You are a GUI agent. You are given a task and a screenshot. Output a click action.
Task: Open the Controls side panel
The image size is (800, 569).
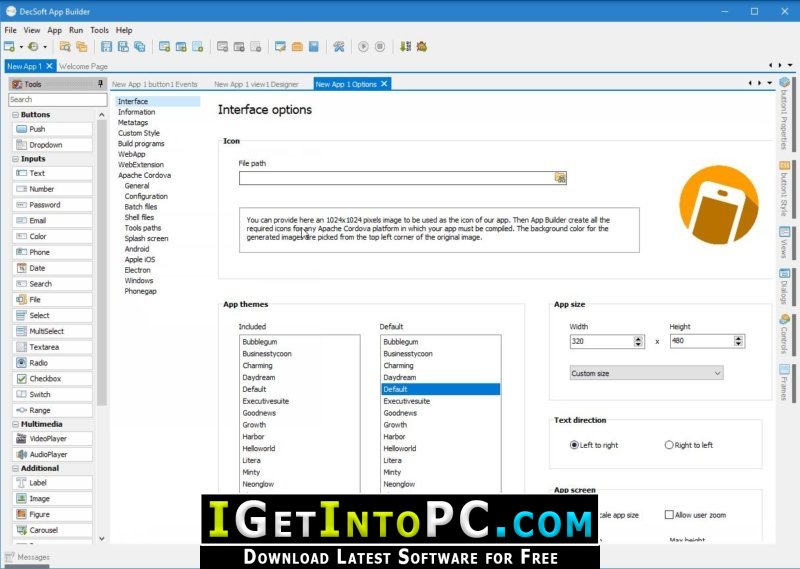coord(784,334)
